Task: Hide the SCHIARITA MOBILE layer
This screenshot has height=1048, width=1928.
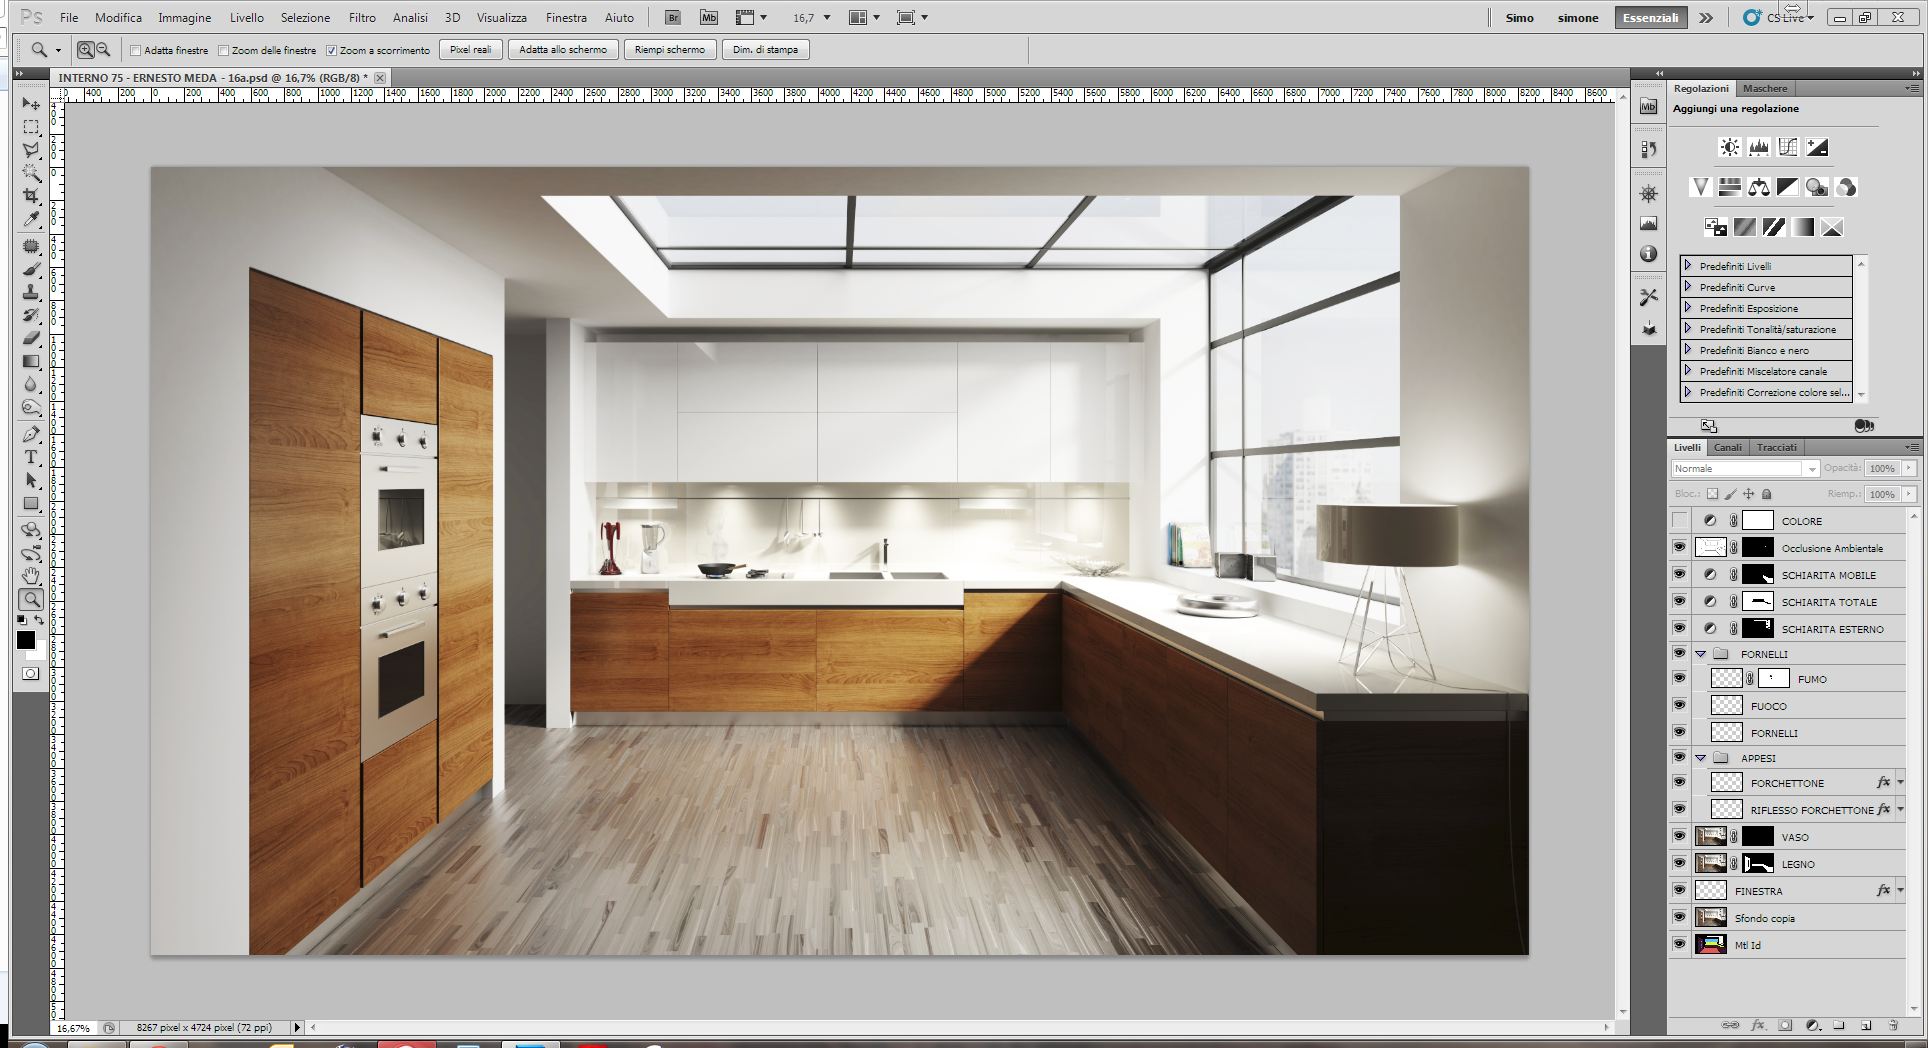Action: [1679, 575]
